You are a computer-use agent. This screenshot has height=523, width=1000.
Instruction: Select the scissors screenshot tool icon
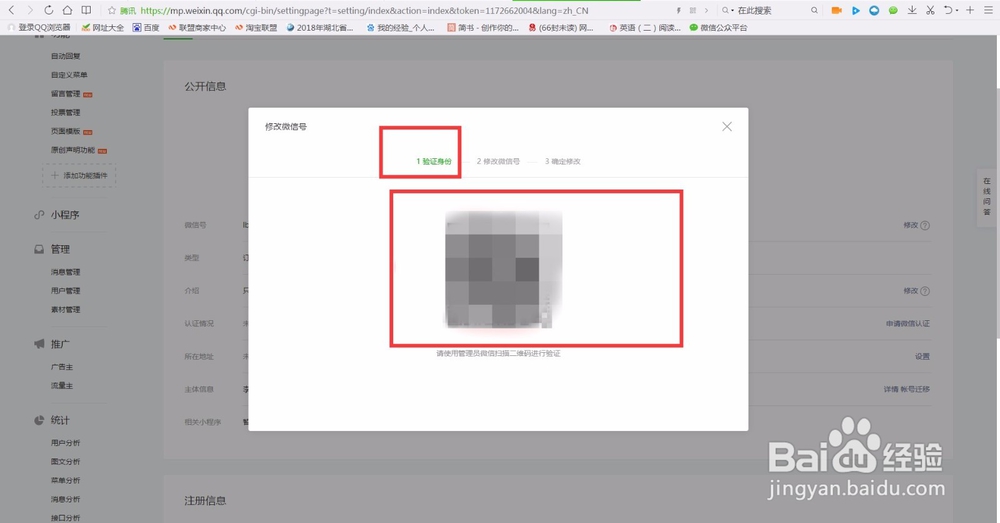[930, 10]
